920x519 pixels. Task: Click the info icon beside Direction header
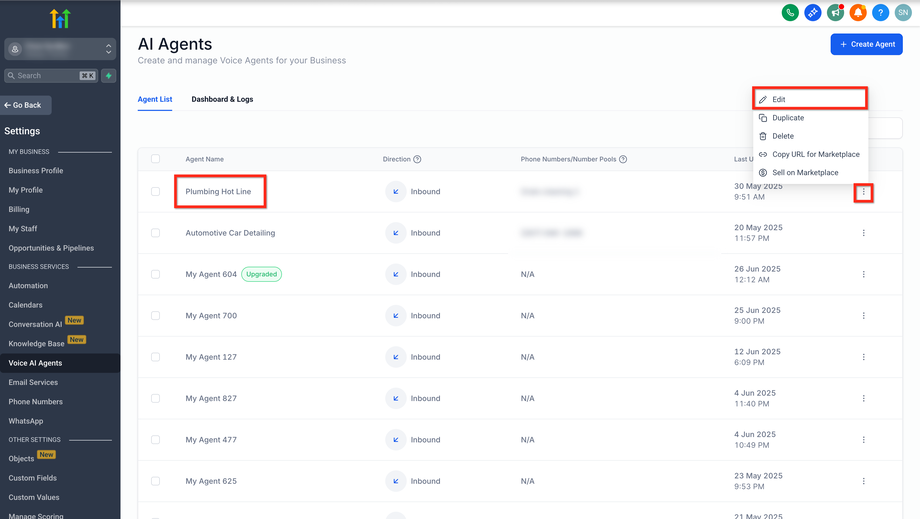[417, 159]
